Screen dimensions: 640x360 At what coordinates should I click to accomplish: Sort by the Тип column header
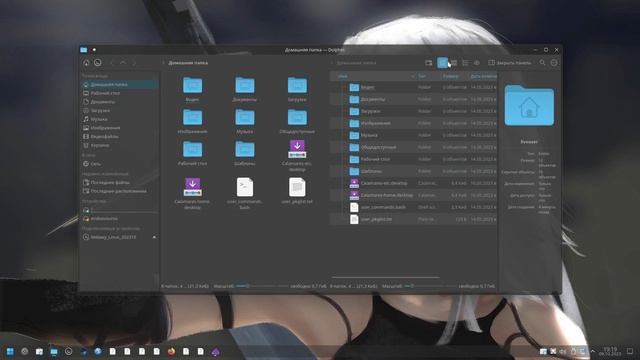pyautogui.click(x=428, y=76)
